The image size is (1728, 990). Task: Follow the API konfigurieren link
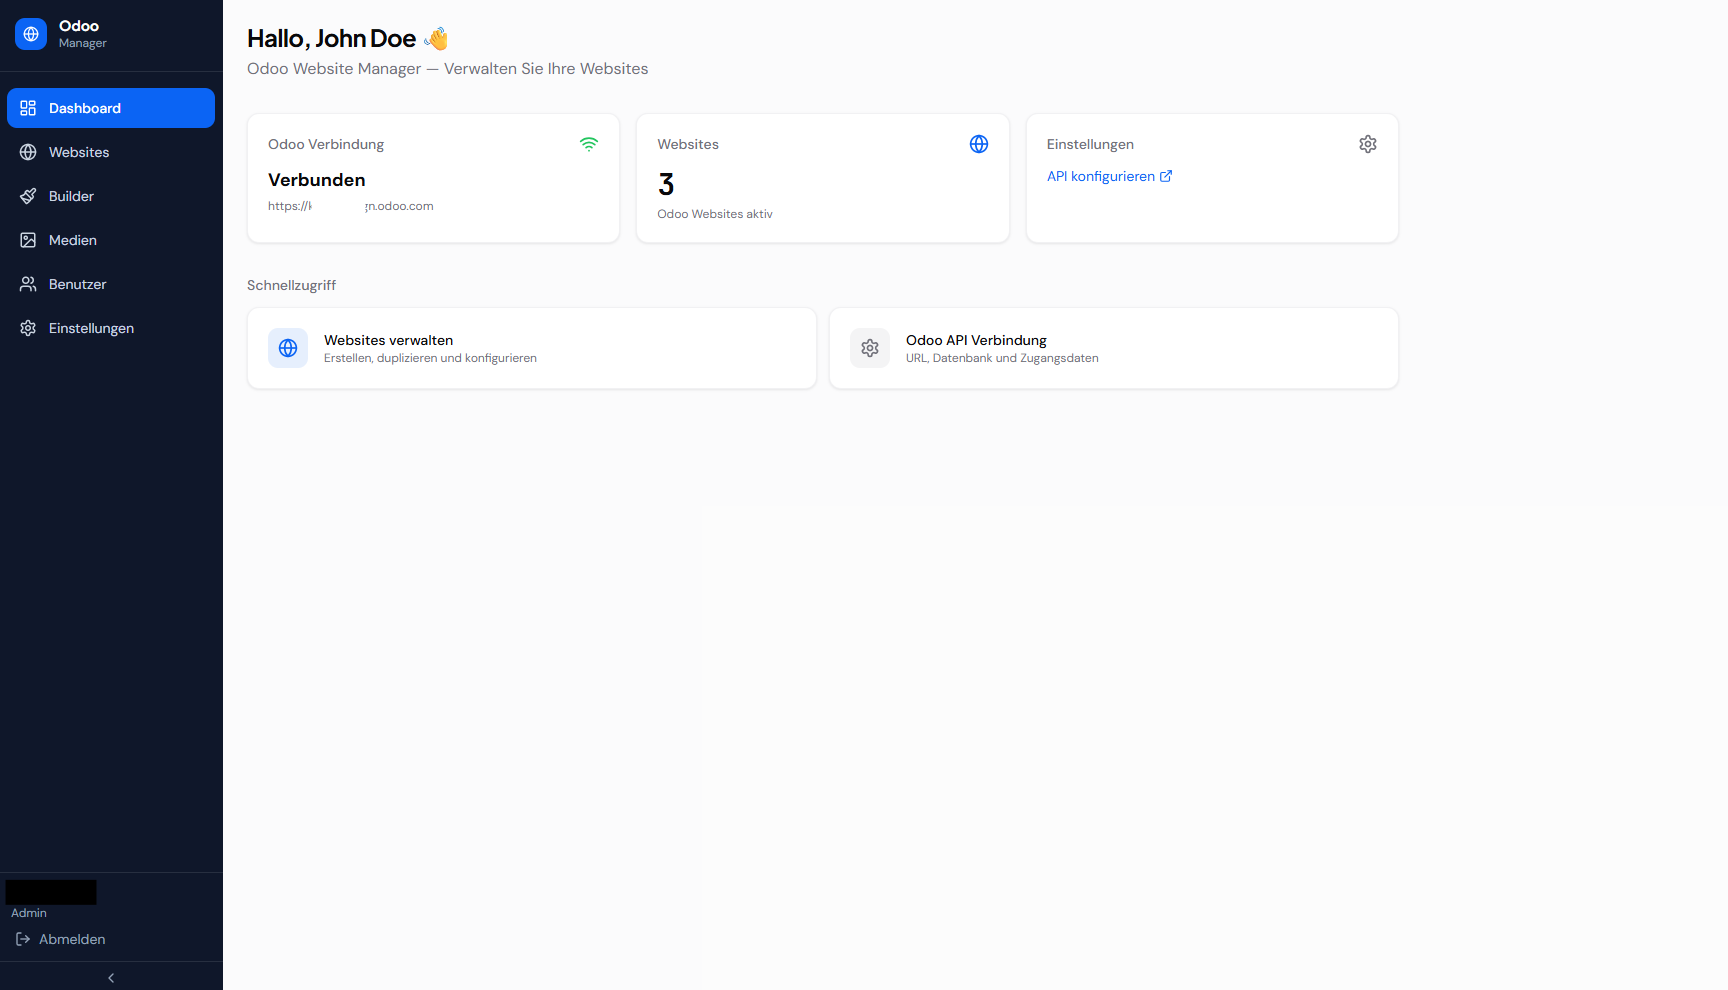click(x=1109, y=176)
